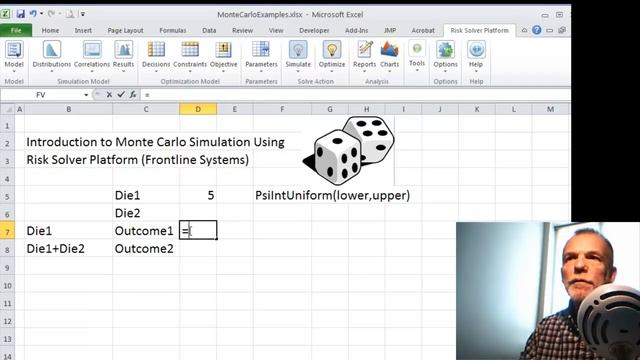Open the Decisions variables icon
640x360 pixels.
[156, 55]
